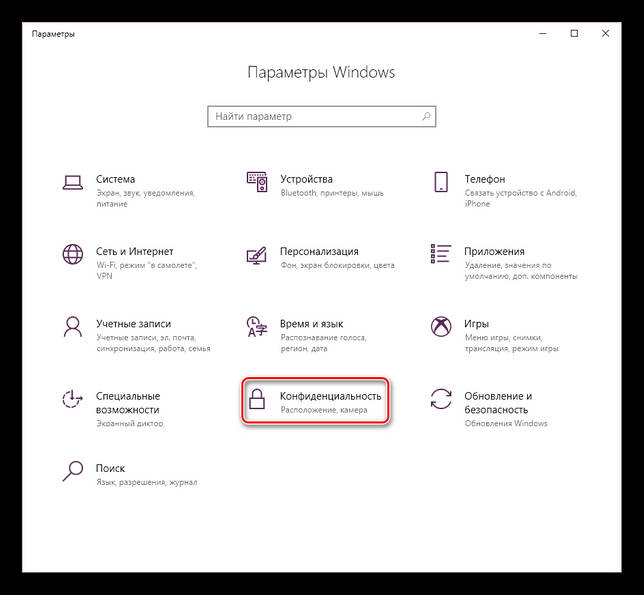The image size is (644, 595).
Task: Open the Специальные возможности dashed clock icon
Action: click(x=73, y=399)
